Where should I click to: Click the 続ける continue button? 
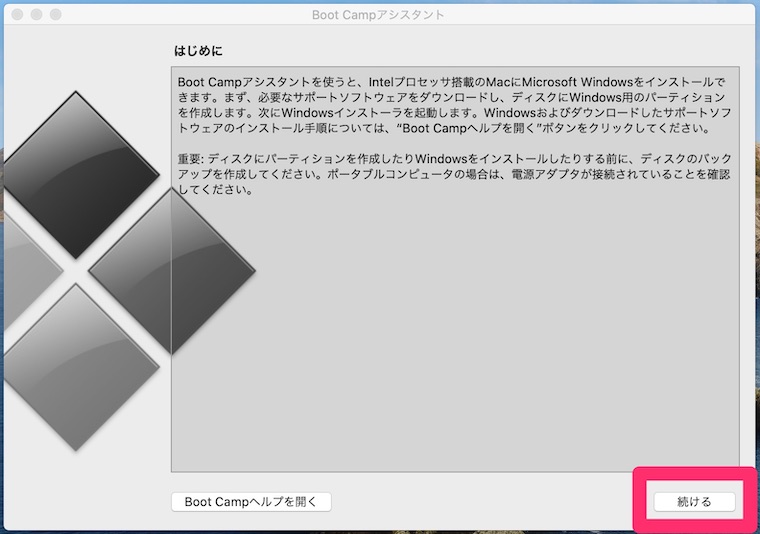click(x=694, y=502)
